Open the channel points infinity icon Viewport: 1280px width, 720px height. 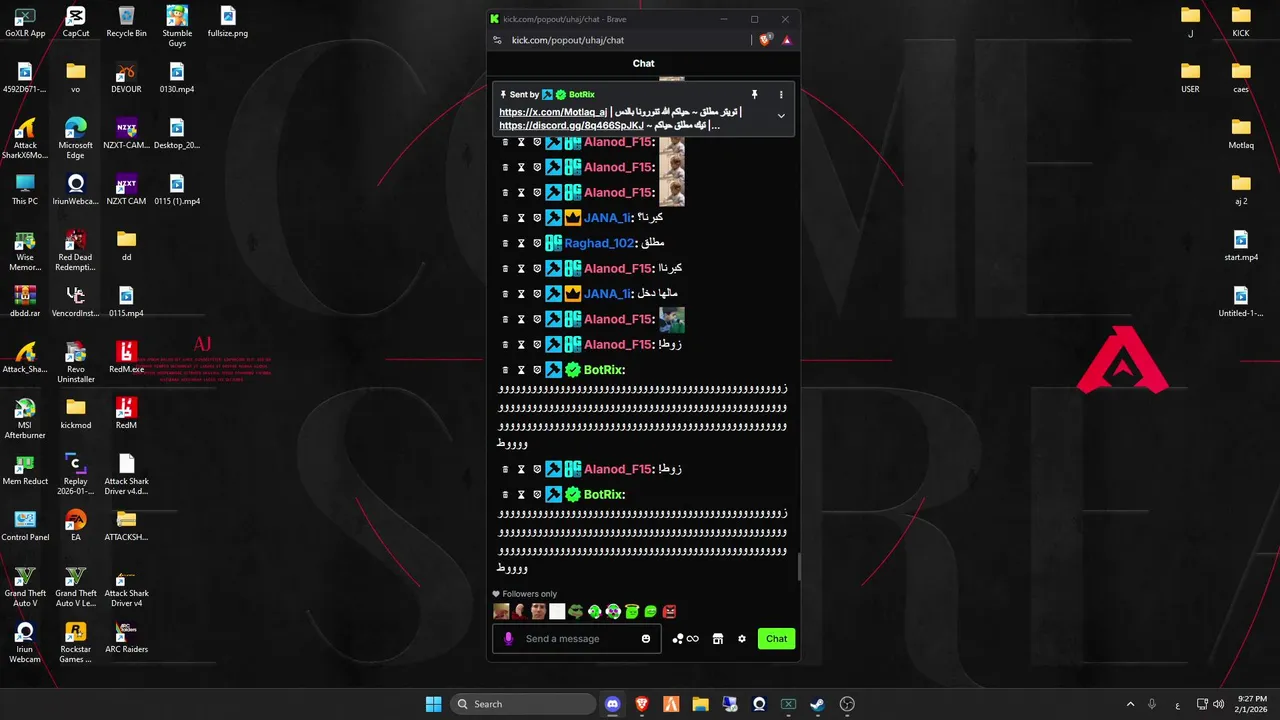(686, 639)
